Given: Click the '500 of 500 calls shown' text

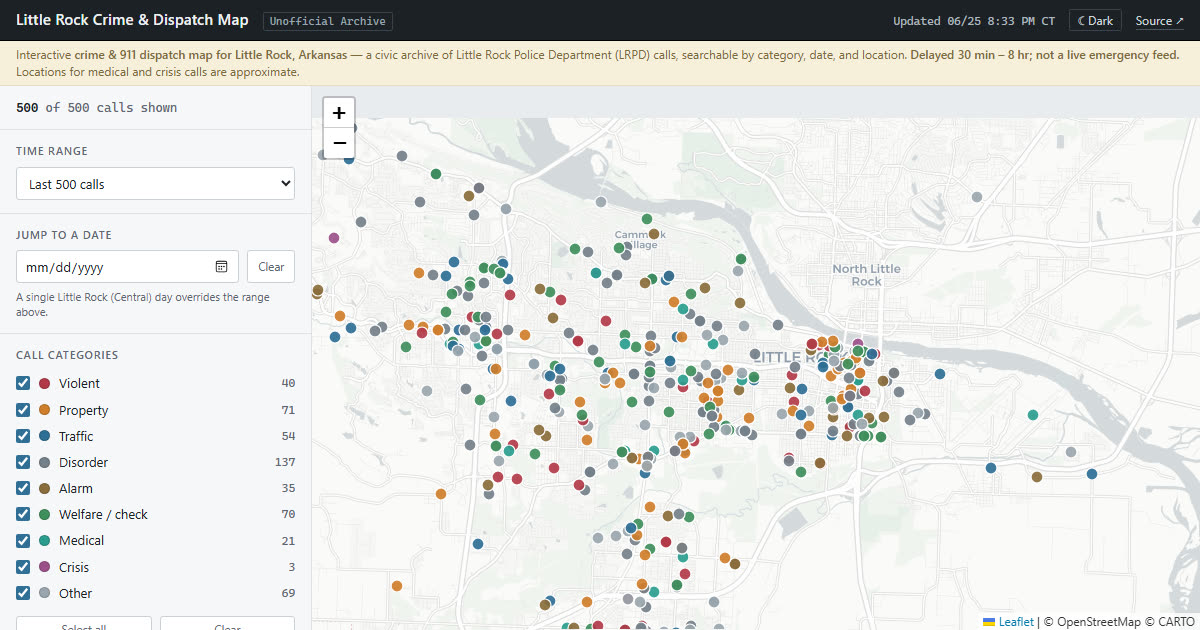Looking at the screenshot, I should (97, 107).
